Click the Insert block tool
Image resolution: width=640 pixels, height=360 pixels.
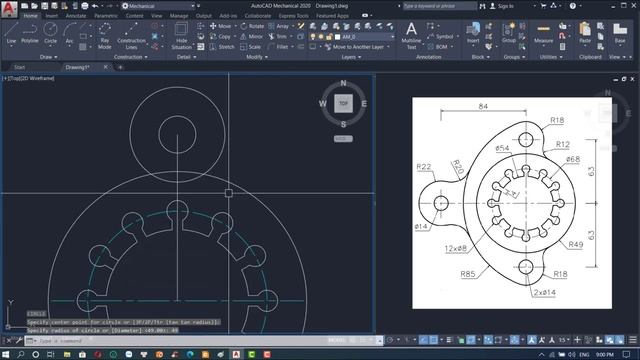pos(473,33)
